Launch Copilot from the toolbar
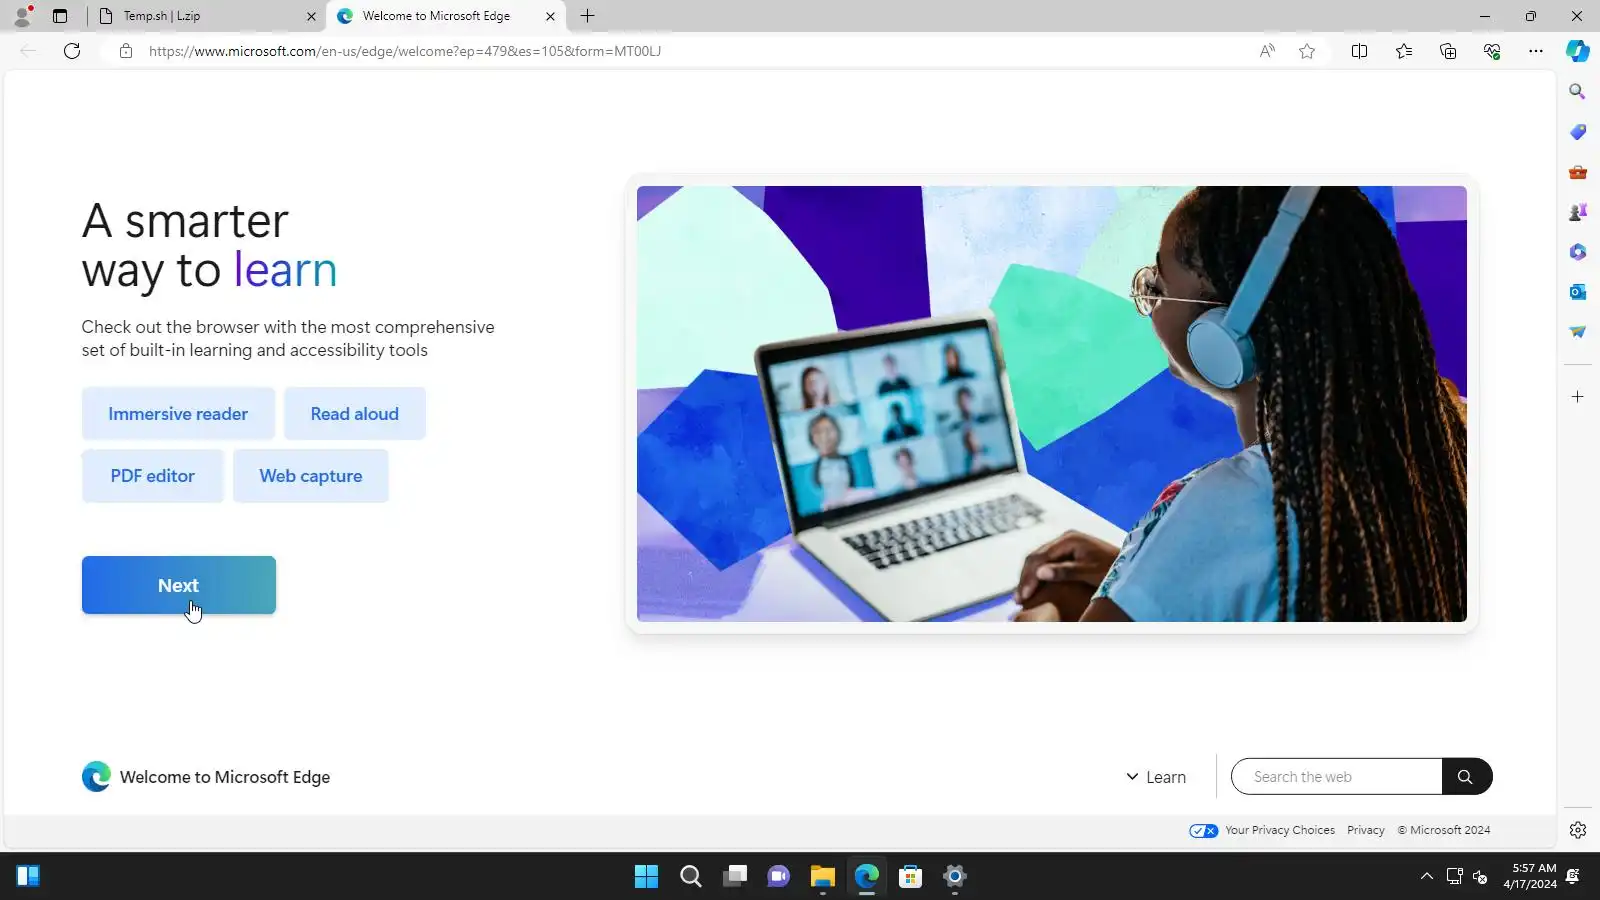The image size is (1600, 900). [1578, 51]
